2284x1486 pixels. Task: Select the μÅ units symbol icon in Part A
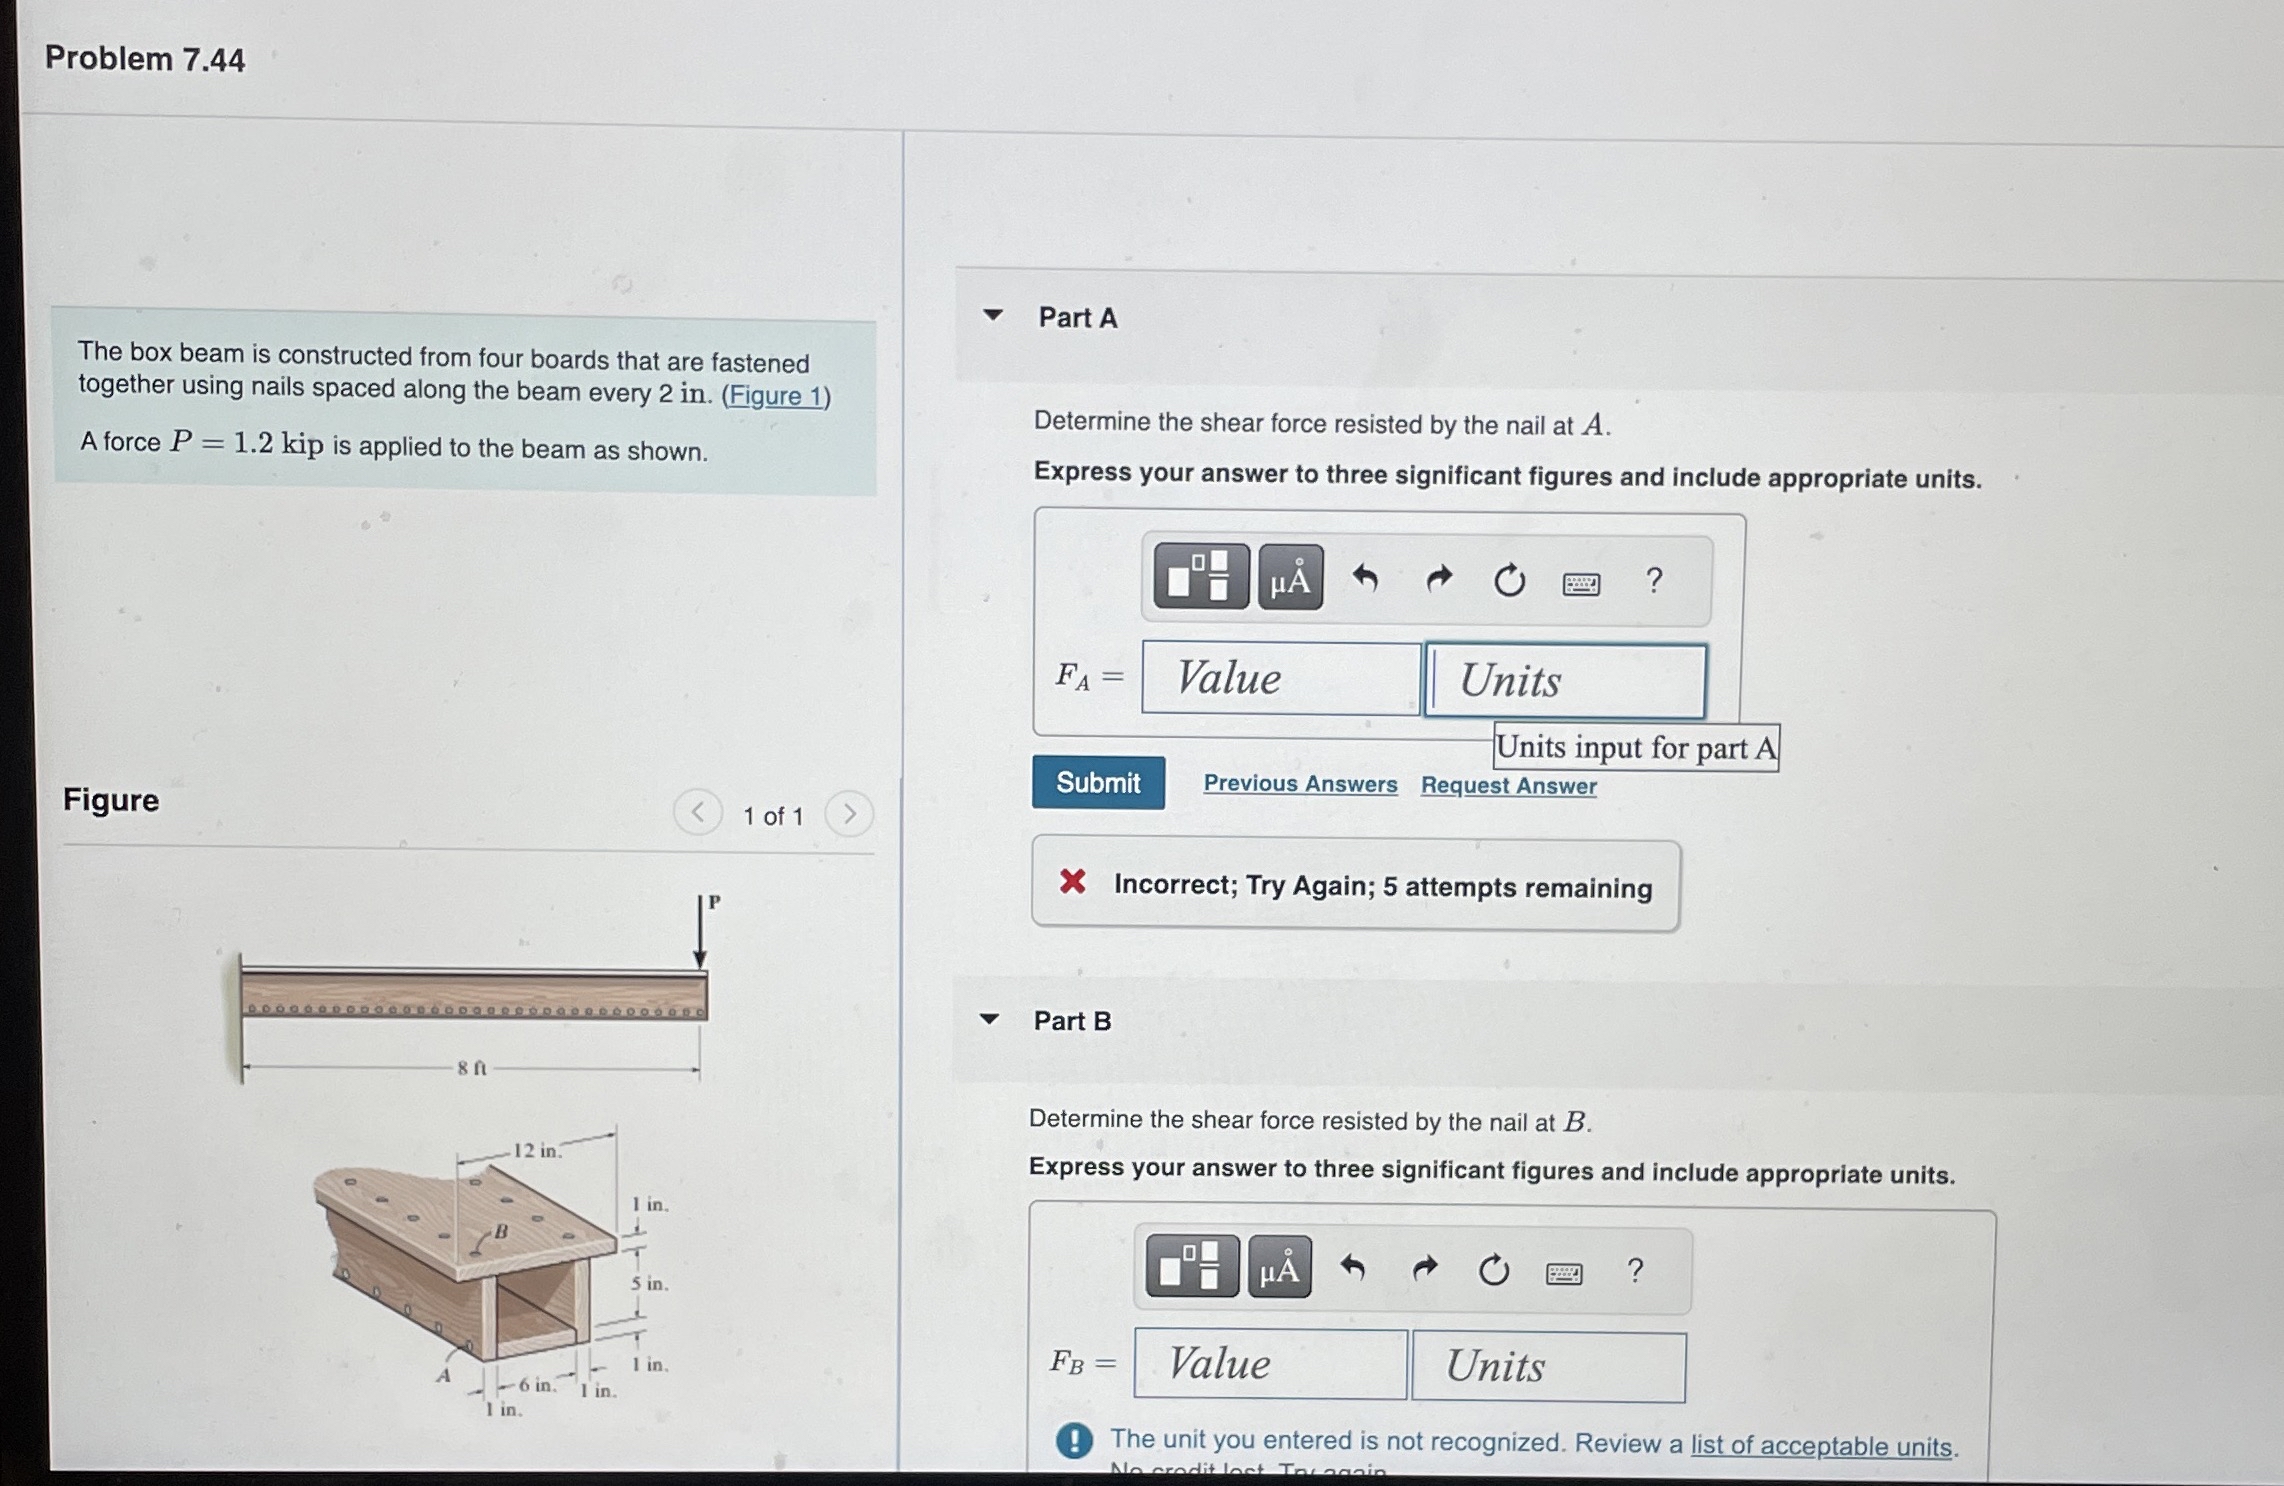tap(1290, 578)
